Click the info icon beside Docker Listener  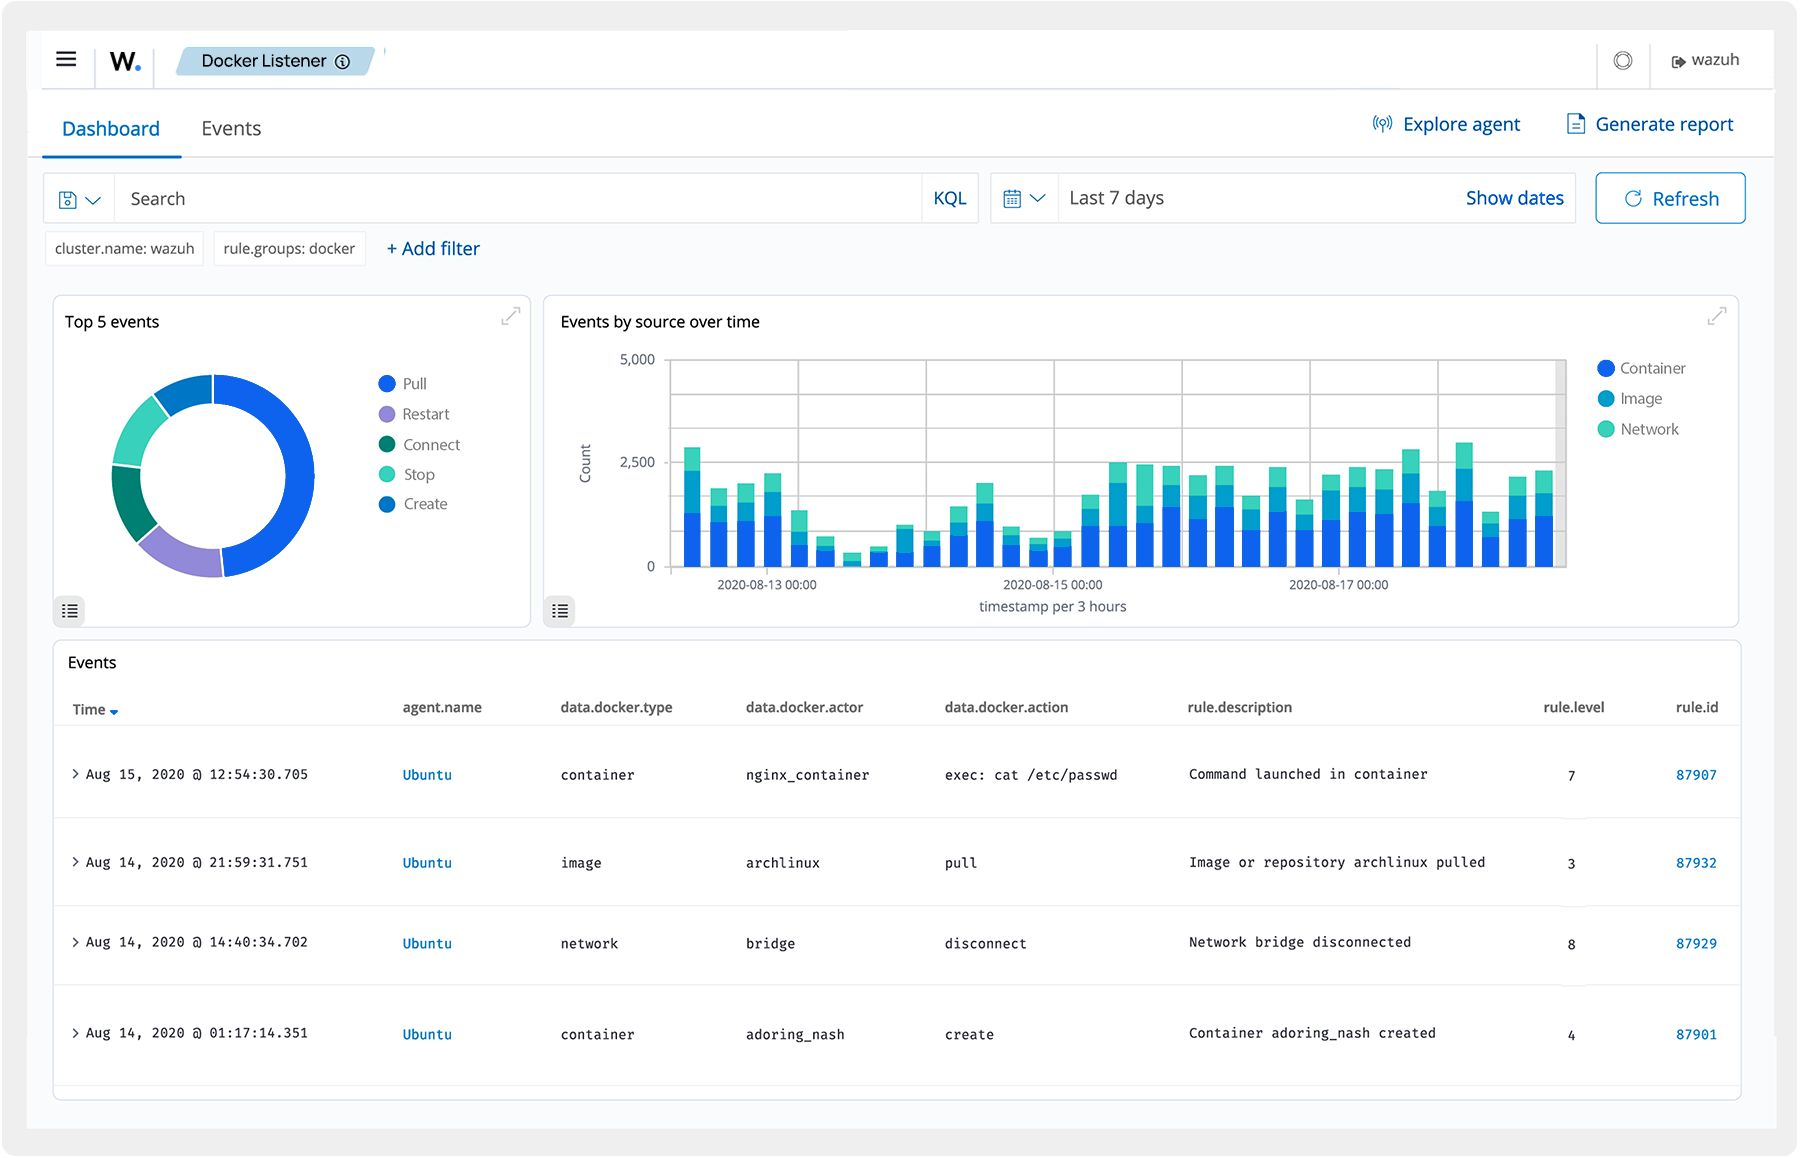tap(343, 62)
